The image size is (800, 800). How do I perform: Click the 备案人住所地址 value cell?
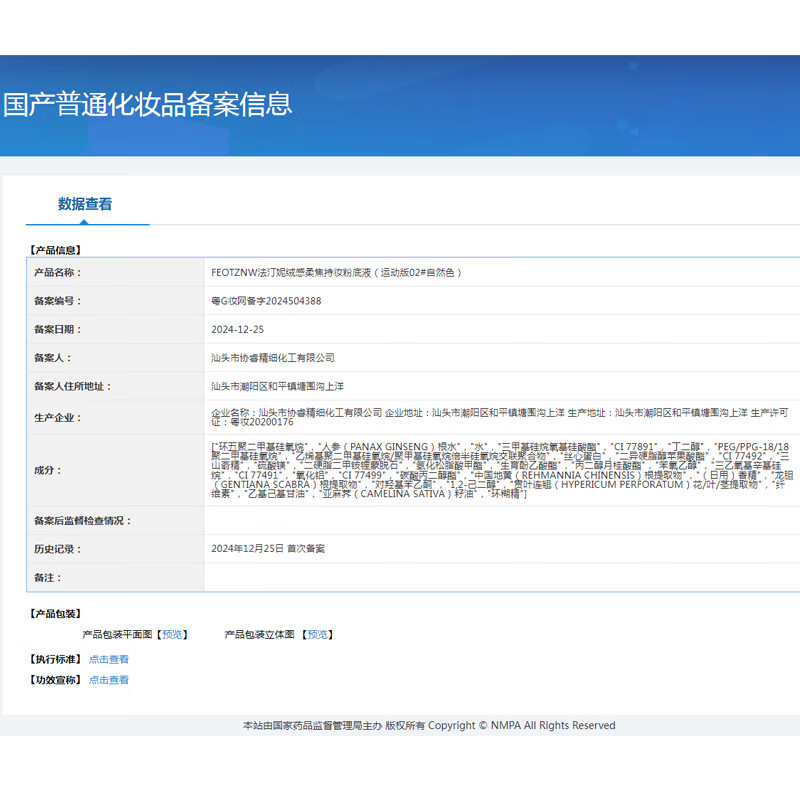tap(278, 386)
